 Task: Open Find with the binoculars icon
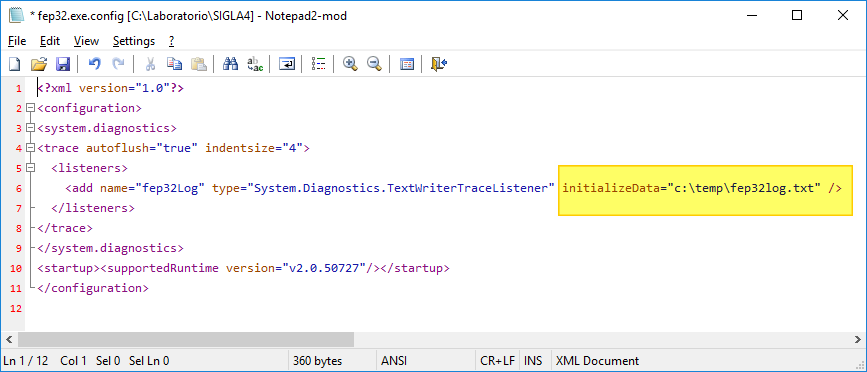230,64
